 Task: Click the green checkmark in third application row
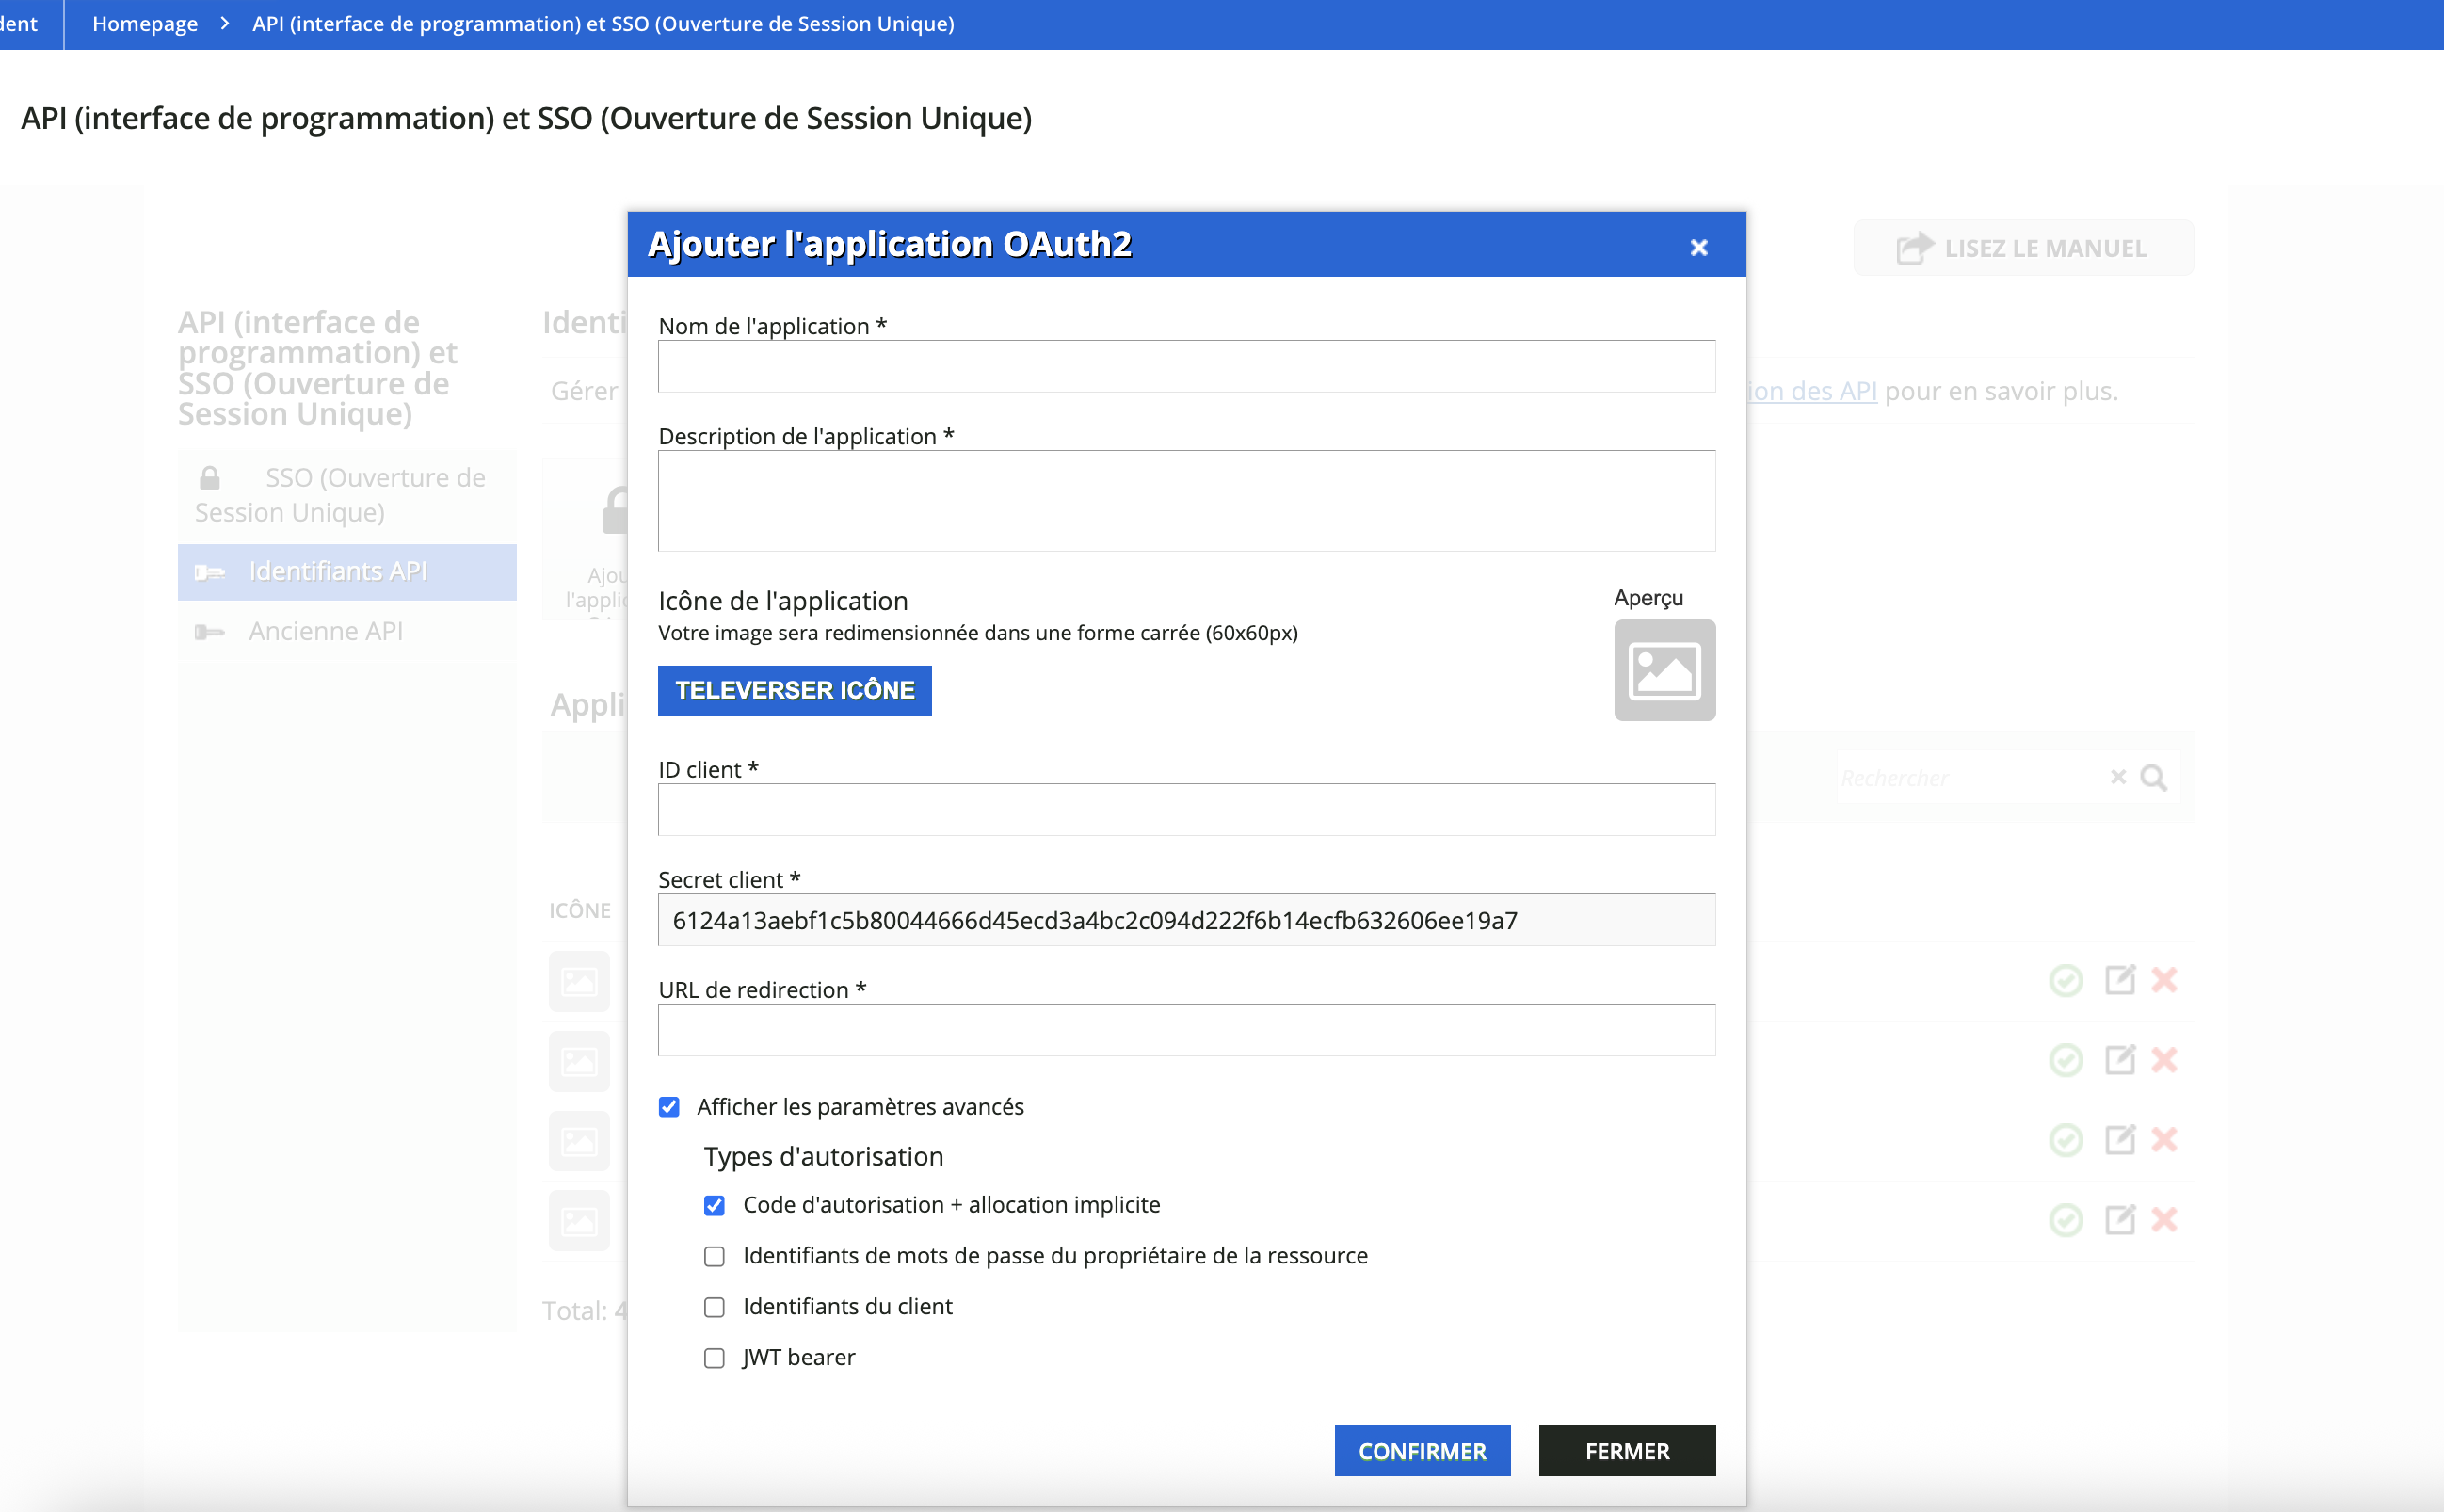tap(2066, 1140)
